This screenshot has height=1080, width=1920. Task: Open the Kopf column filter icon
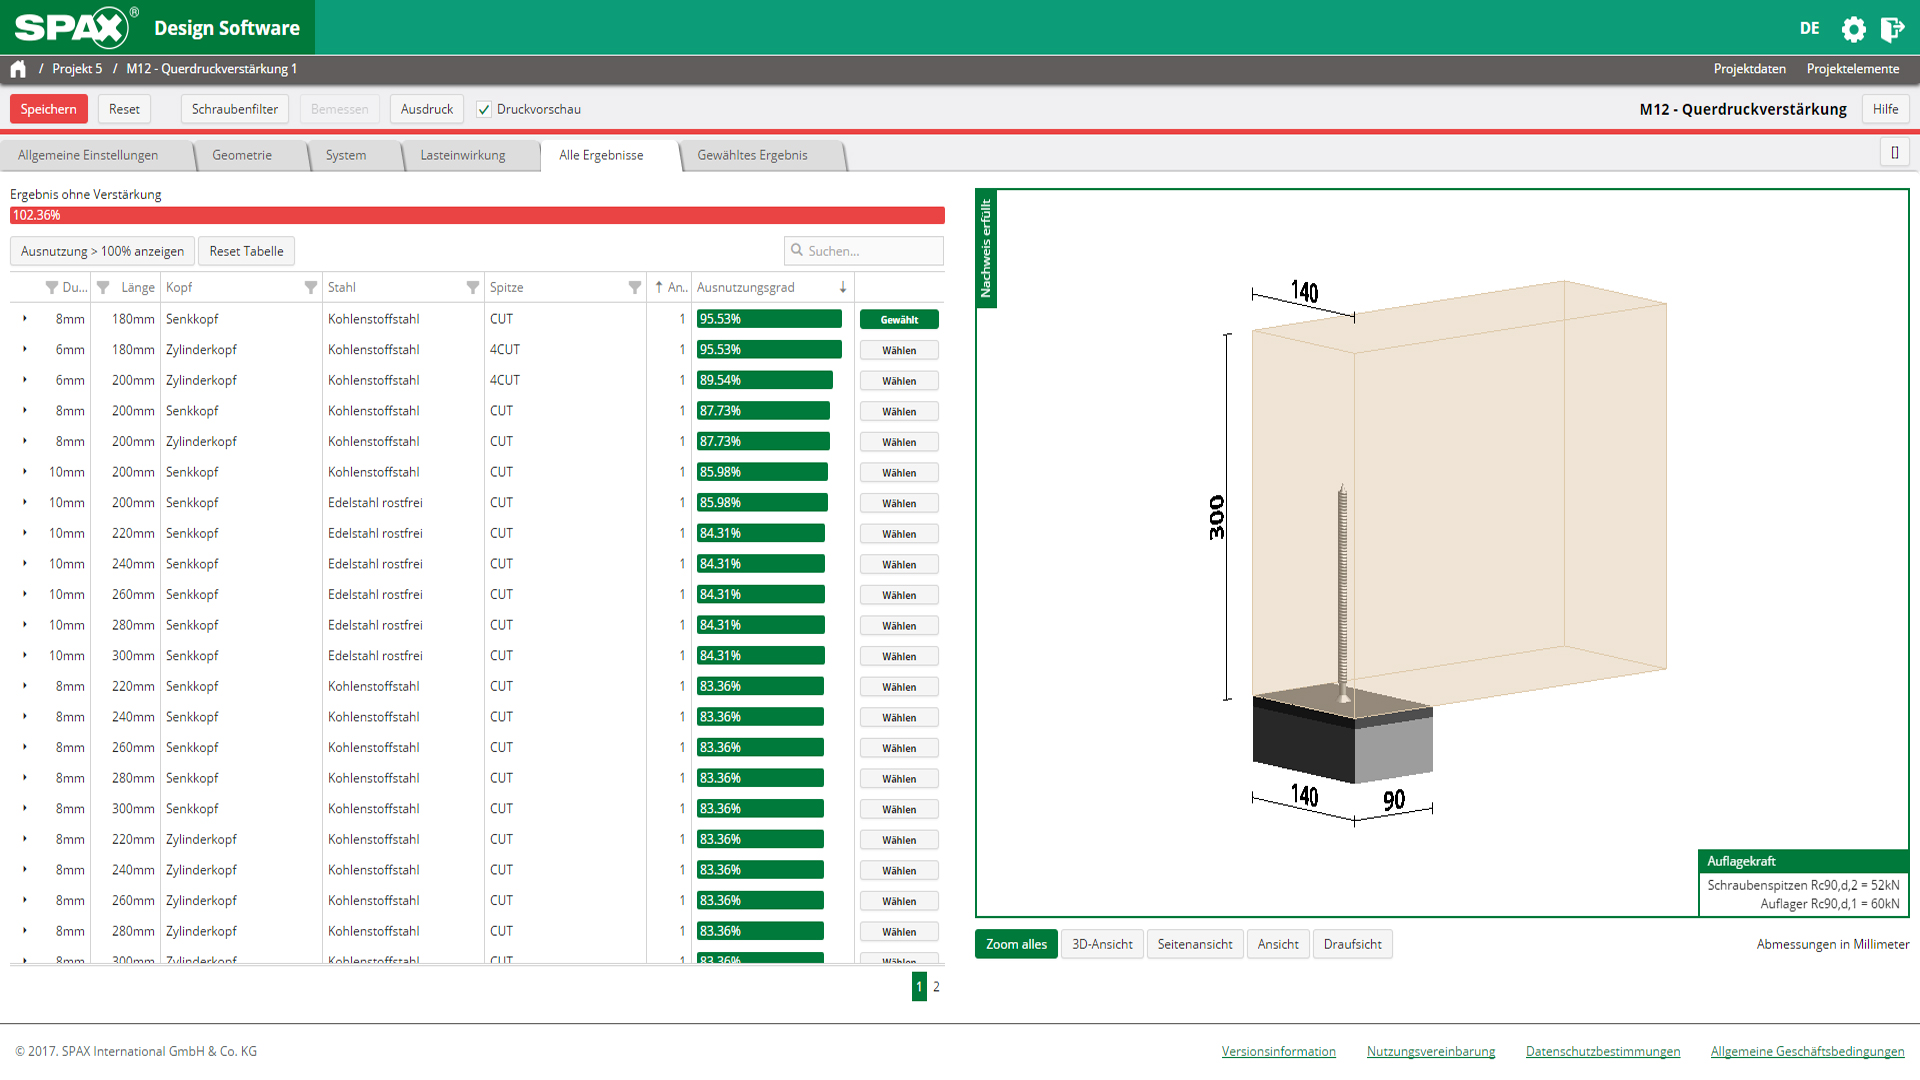coord(310,287)
